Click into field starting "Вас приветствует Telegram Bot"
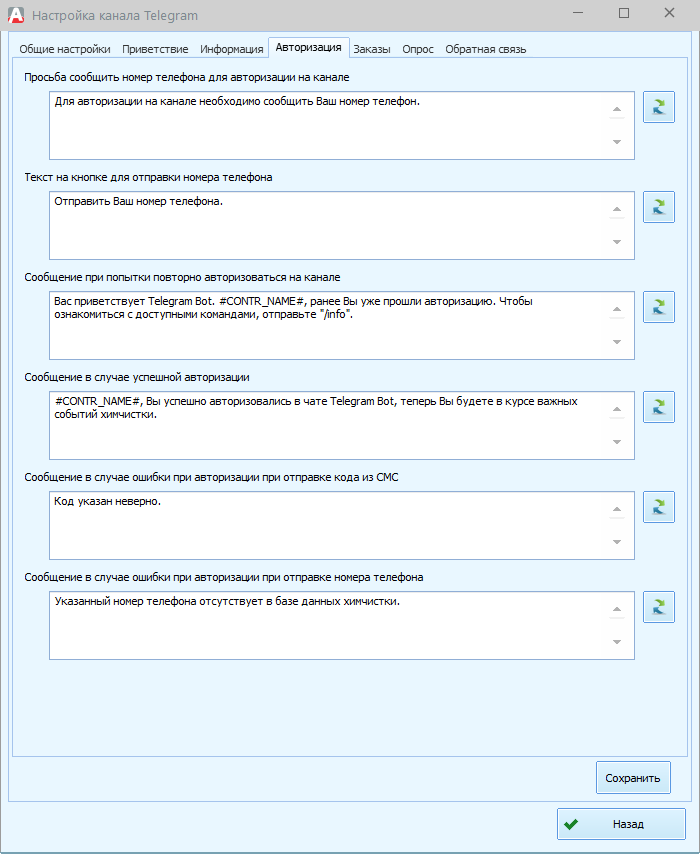This screenshot has width=700, height=854. point(342,326)
